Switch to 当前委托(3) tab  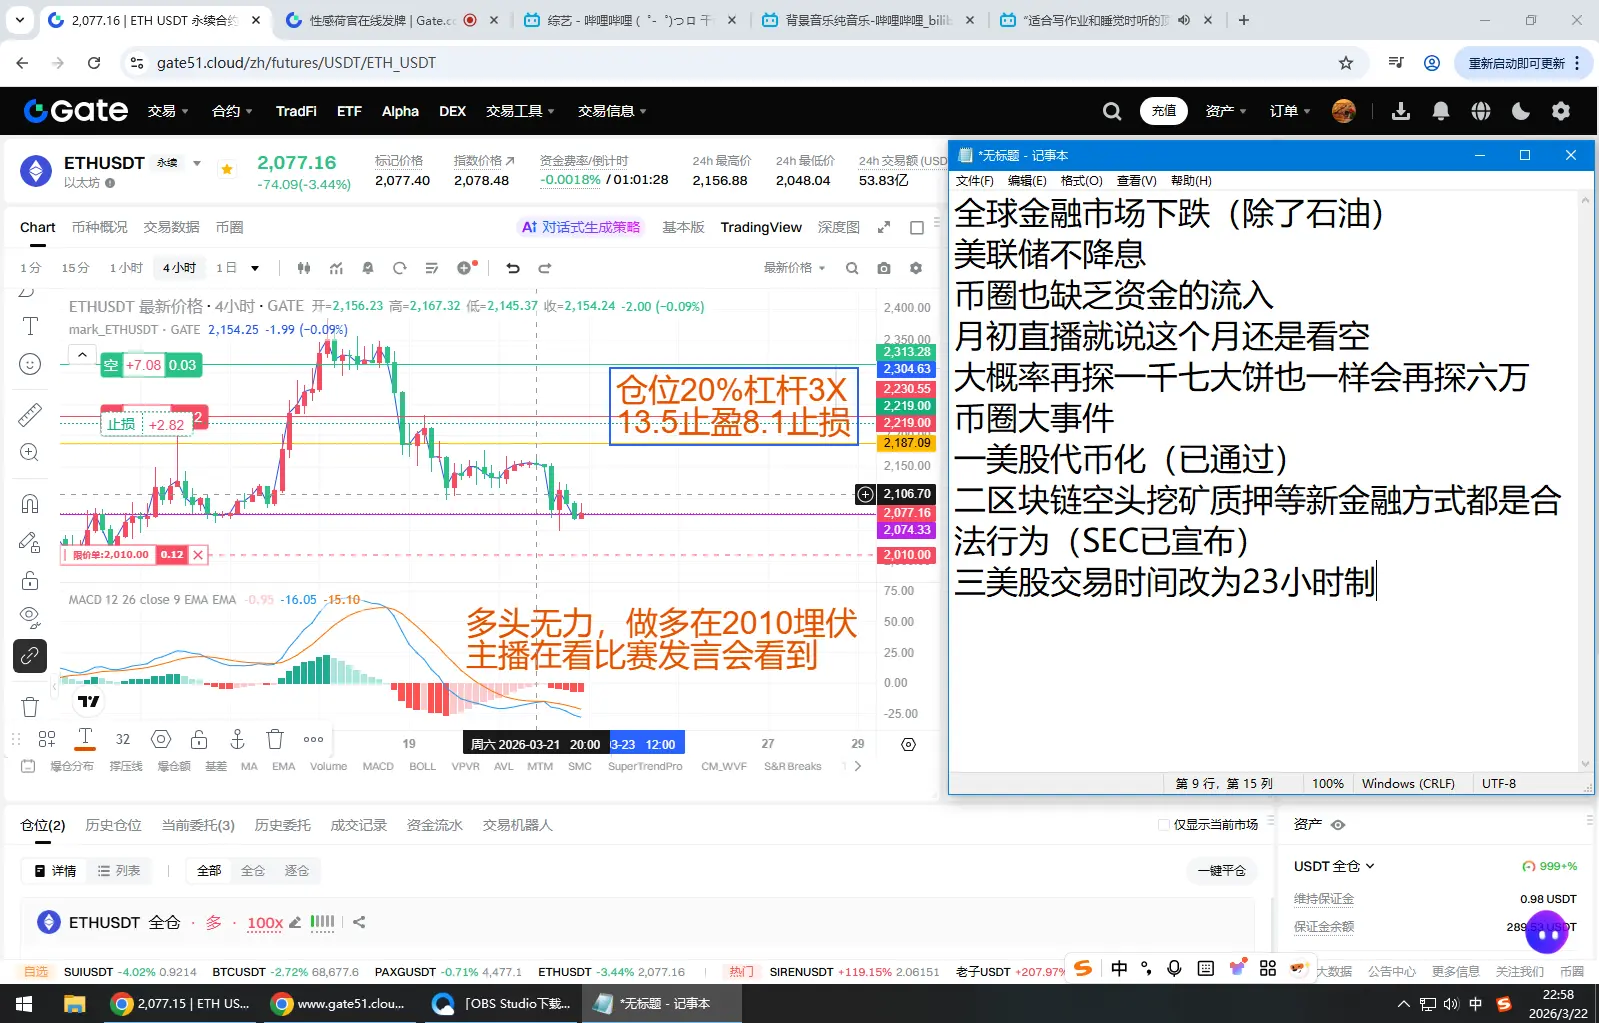198,825
